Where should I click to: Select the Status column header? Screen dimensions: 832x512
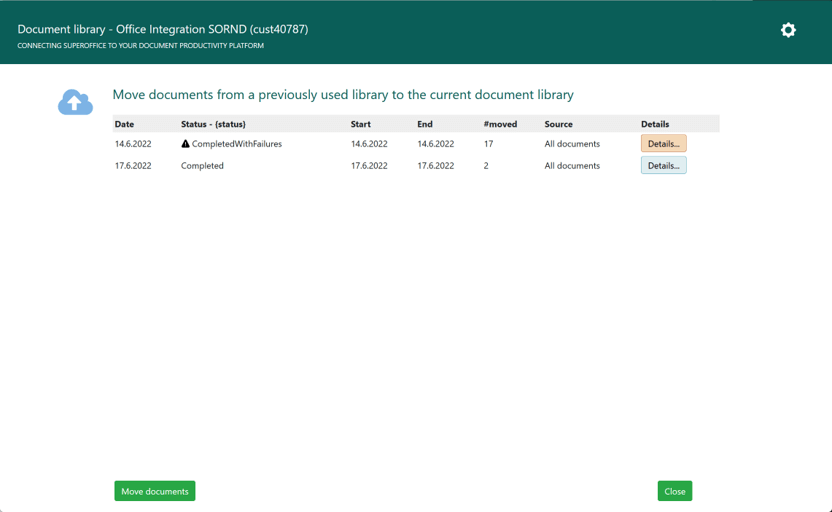point(213,124)
